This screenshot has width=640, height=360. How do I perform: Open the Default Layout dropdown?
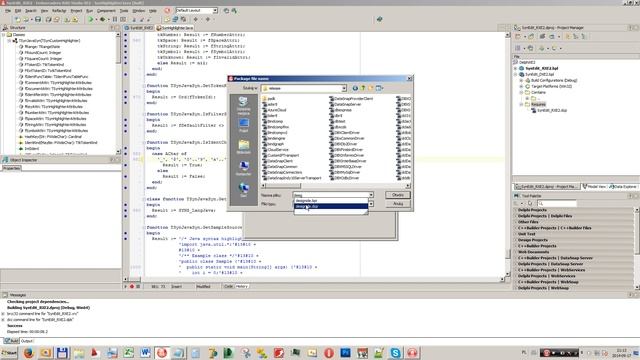tap(215, 11)
